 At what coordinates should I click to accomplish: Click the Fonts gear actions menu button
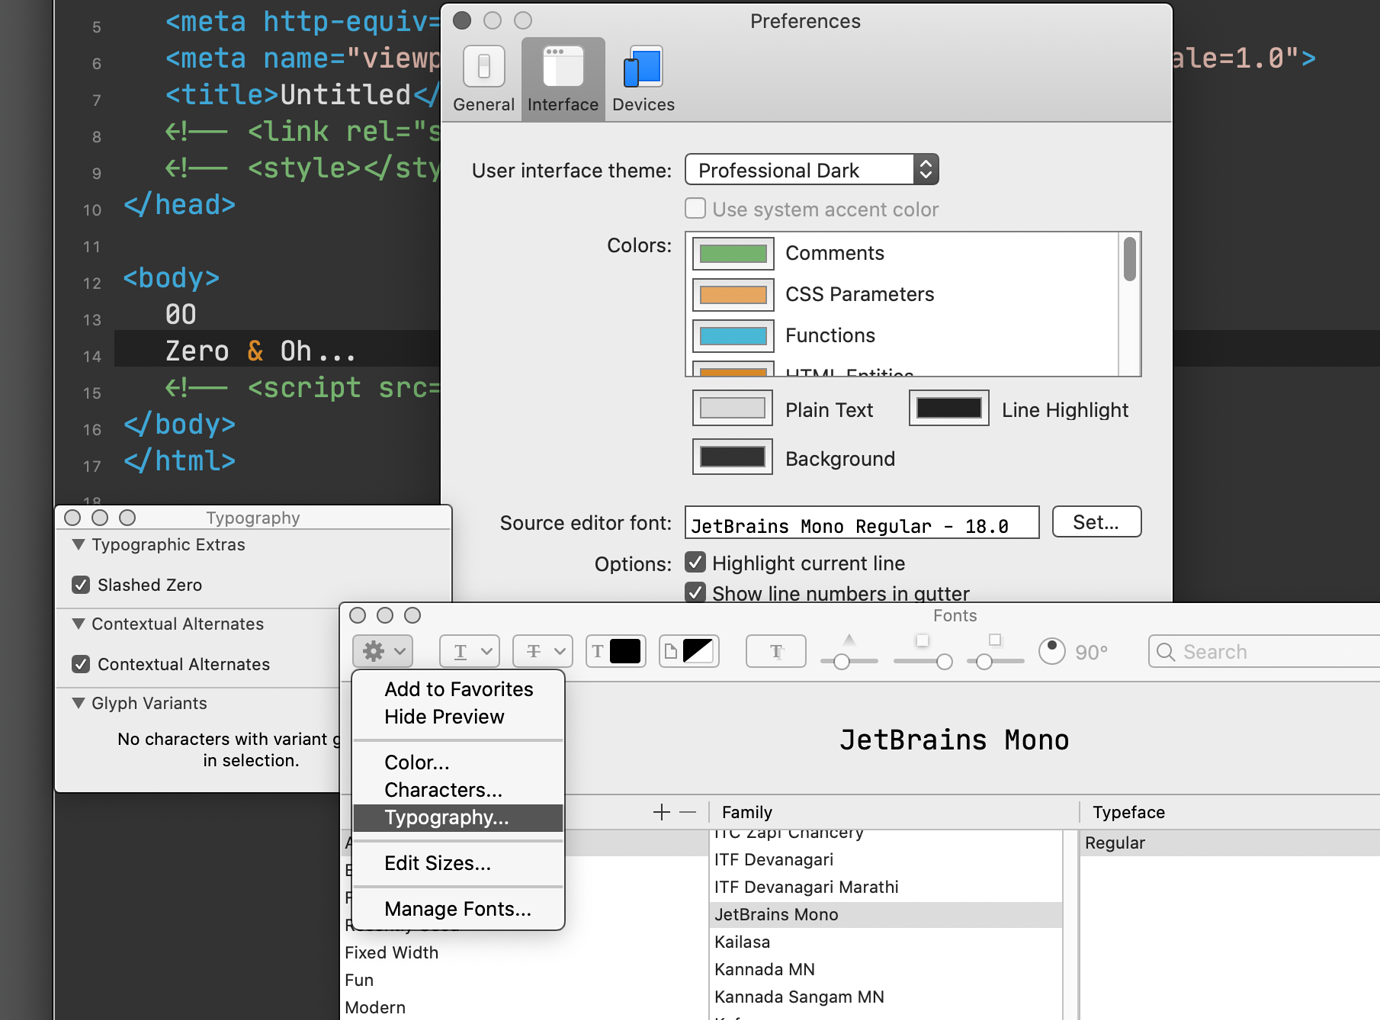tap(383, 651)
